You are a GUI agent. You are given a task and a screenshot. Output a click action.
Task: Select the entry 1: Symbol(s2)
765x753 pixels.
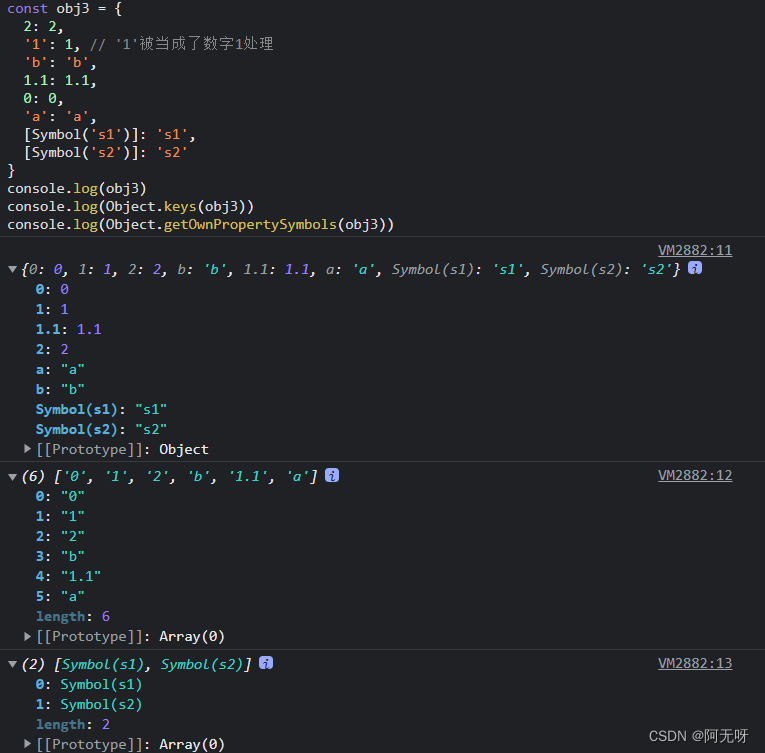(89, 705)
